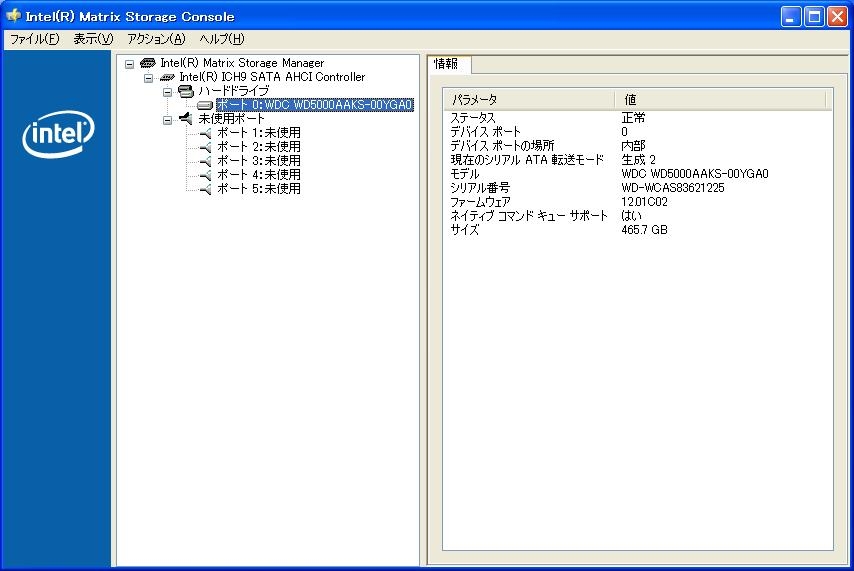Click the シリアル番号 parameter row
The width and height of the screenshot is (854, 571).
[x=480, y=188]
